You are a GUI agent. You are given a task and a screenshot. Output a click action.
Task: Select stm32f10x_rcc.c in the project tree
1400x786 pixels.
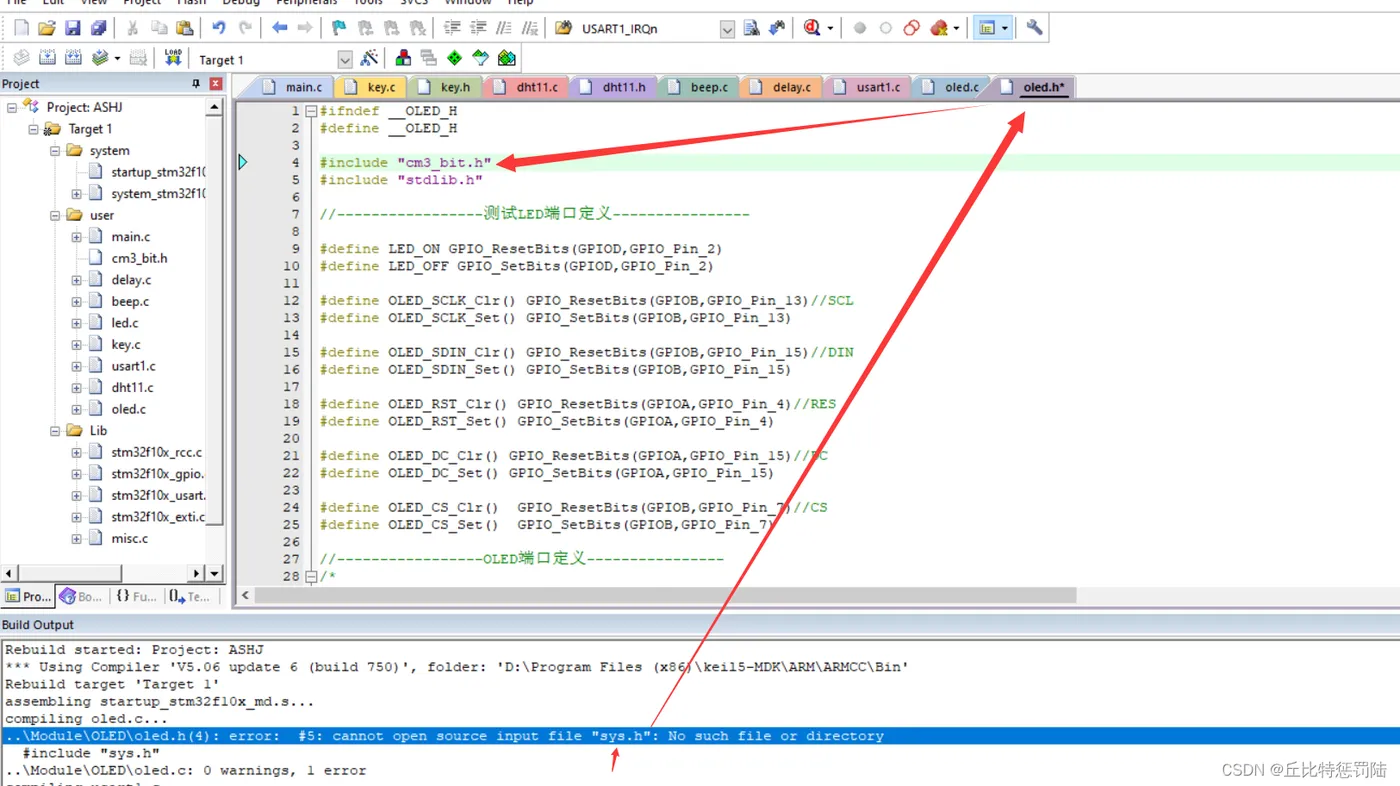click(x=156, y=452)
